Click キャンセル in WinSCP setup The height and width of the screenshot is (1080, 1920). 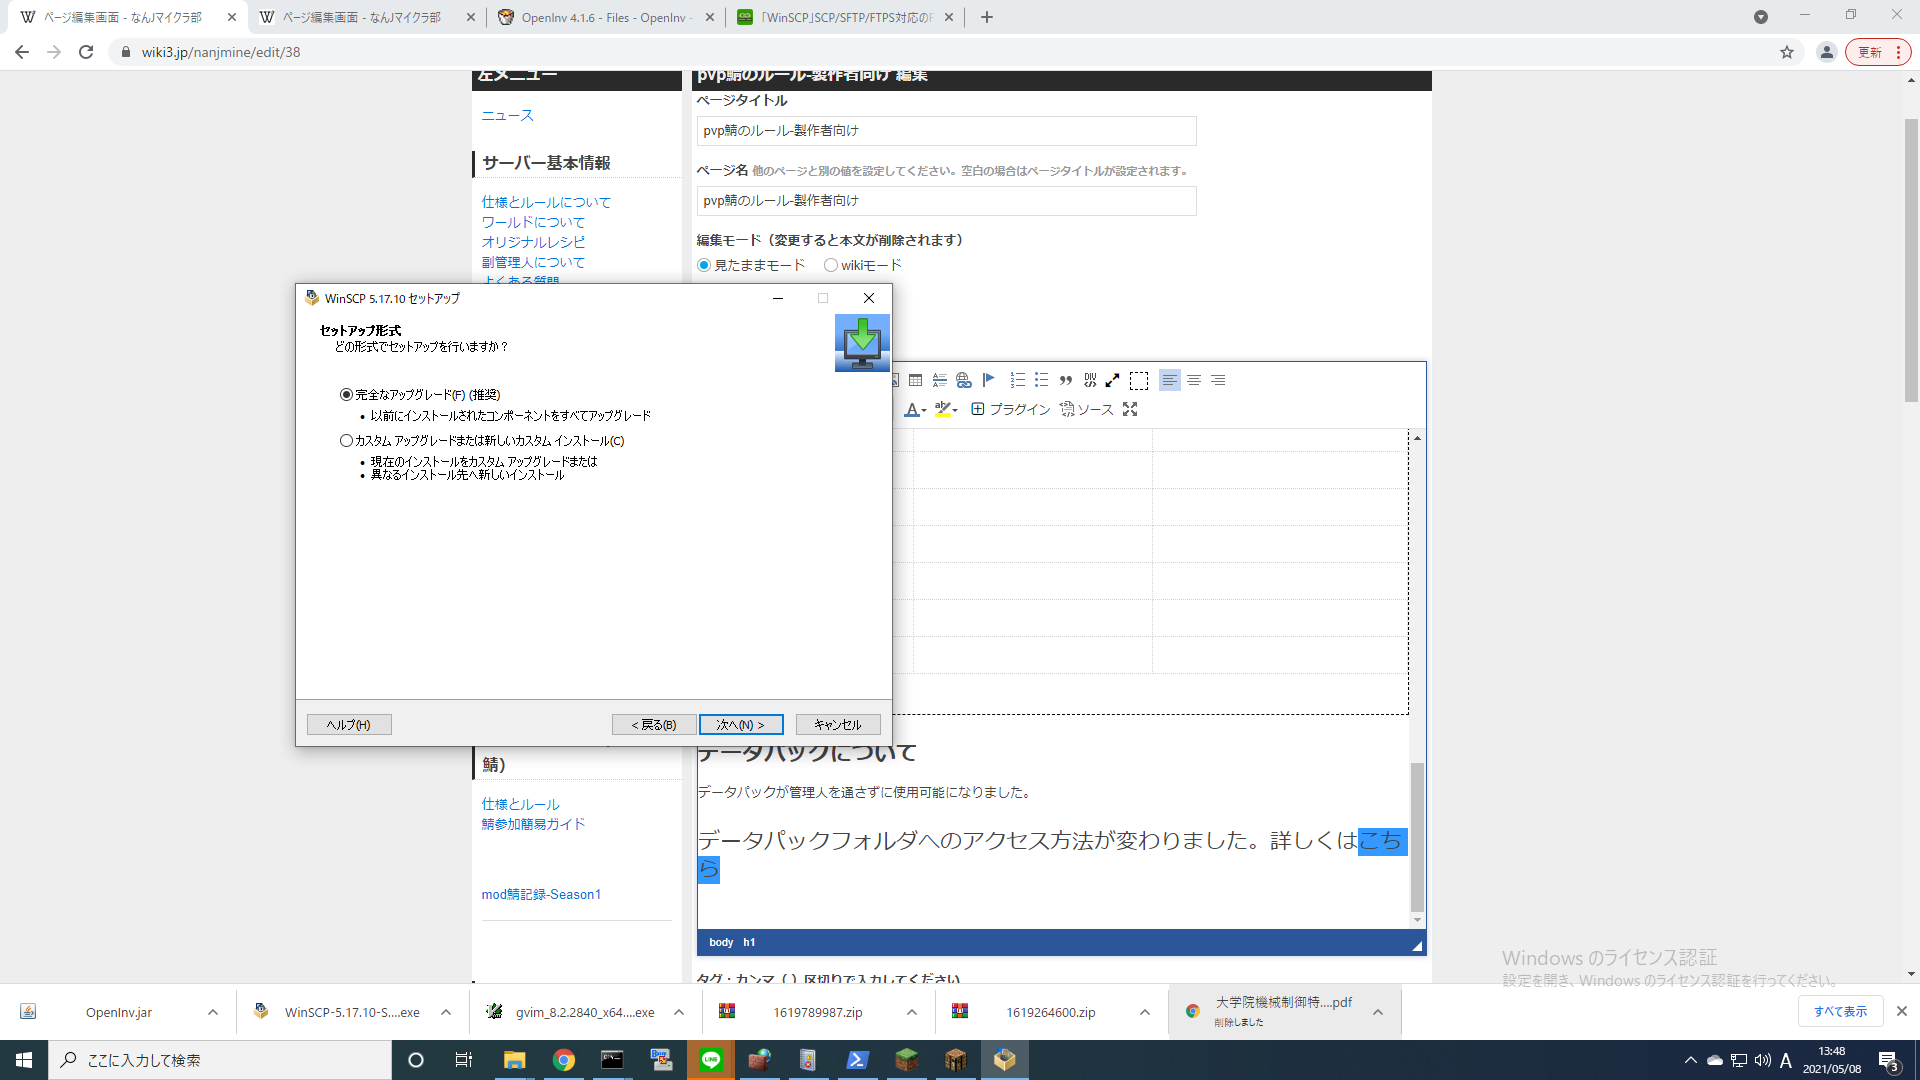[838, 725]
